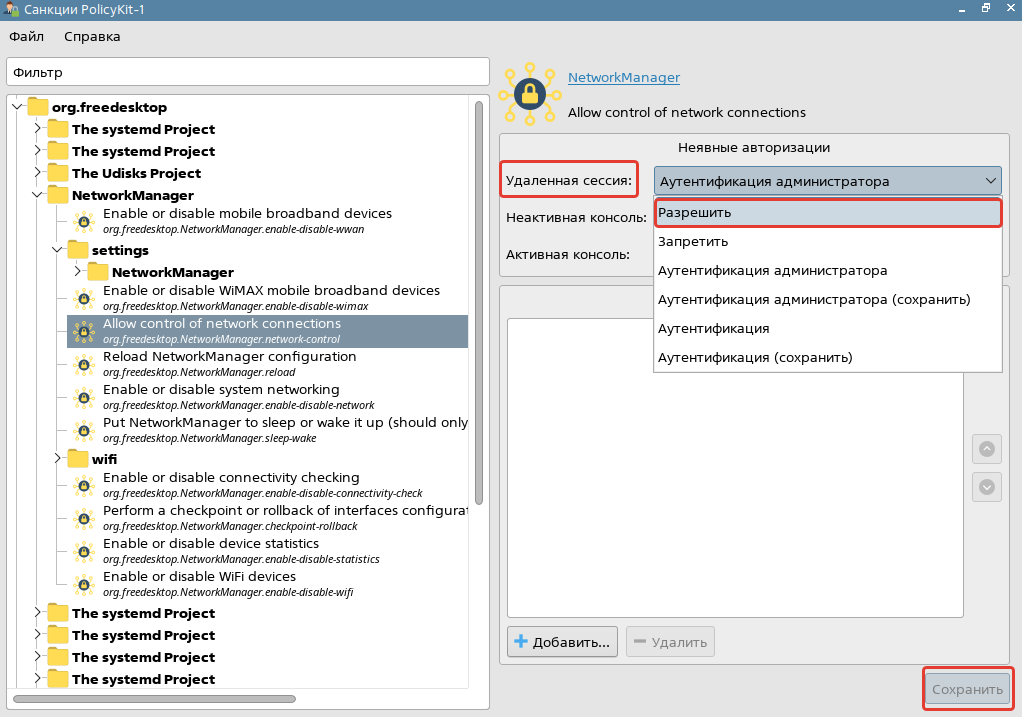Open the remote session authorization combo box

click(827, 181)
